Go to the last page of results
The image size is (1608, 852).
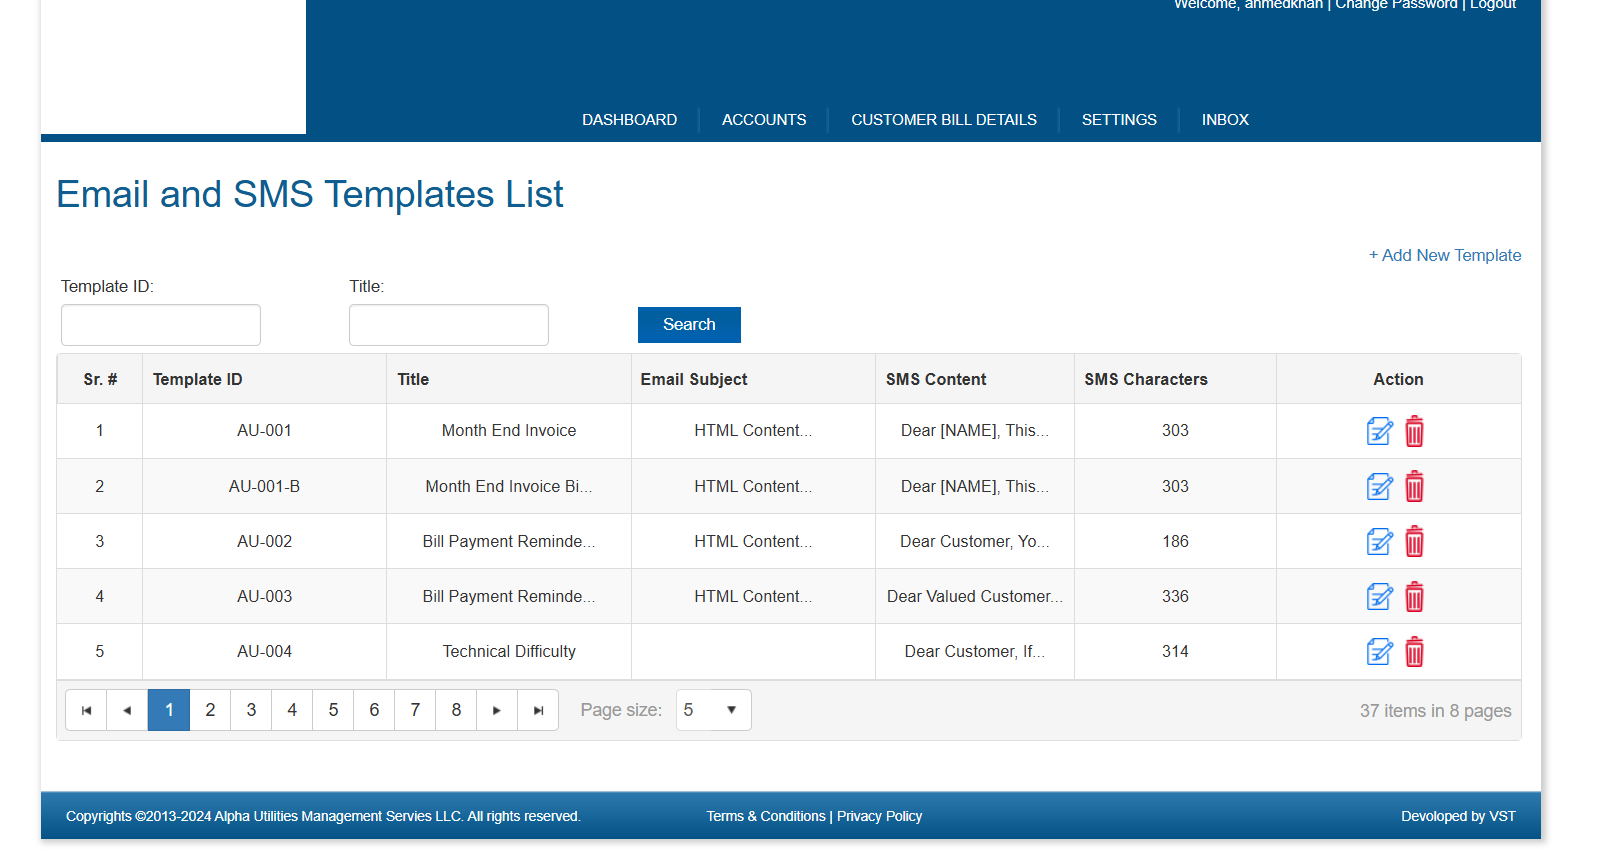tap(538, 710)
